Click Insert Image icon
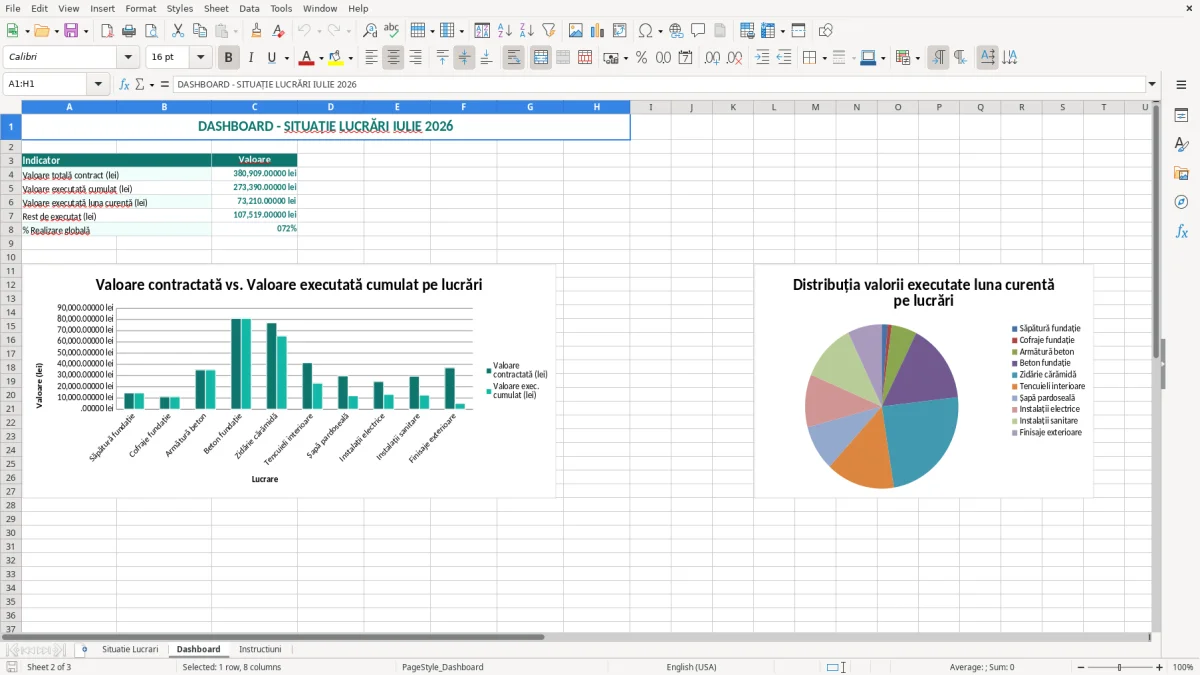Viewport: 1200px width, 675px height. click(577, 31)
